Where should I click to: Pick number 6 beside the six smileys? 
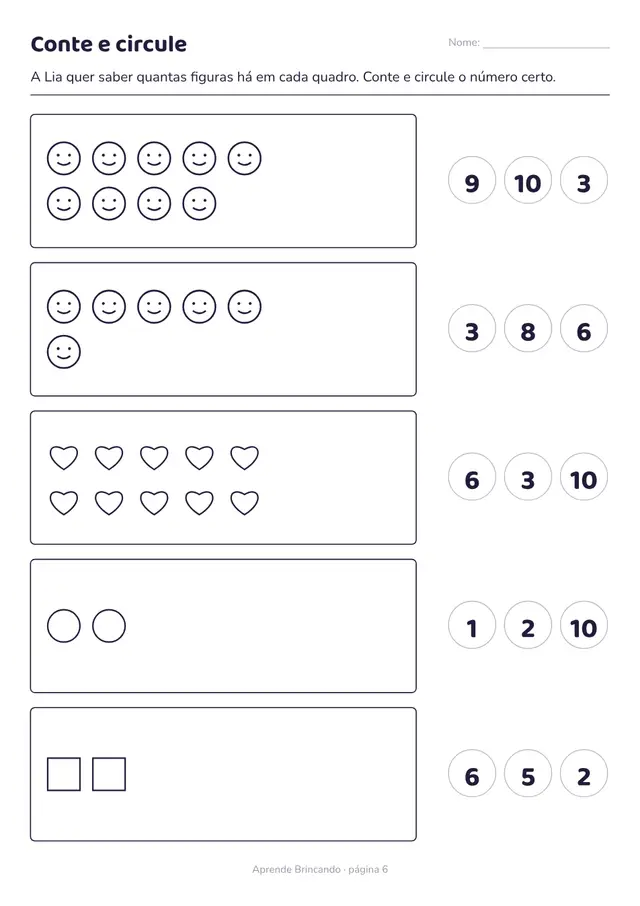point(584,329)
